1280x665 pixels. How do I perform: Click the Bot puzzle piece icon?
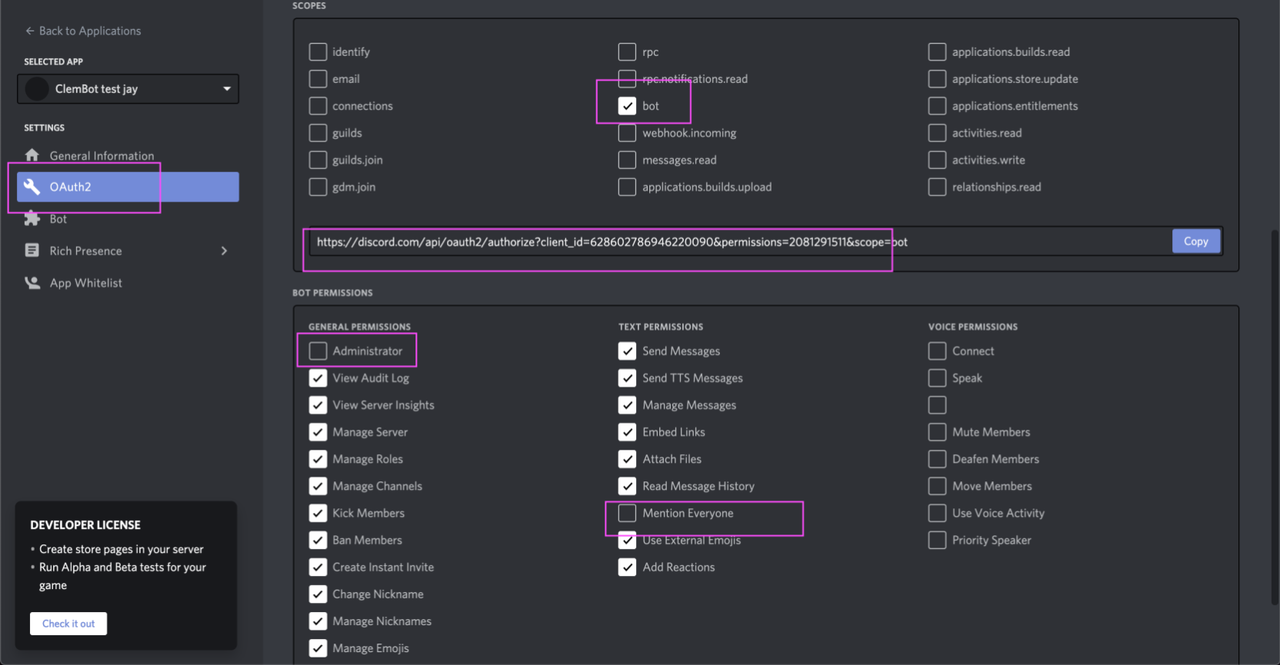(32, 219)
